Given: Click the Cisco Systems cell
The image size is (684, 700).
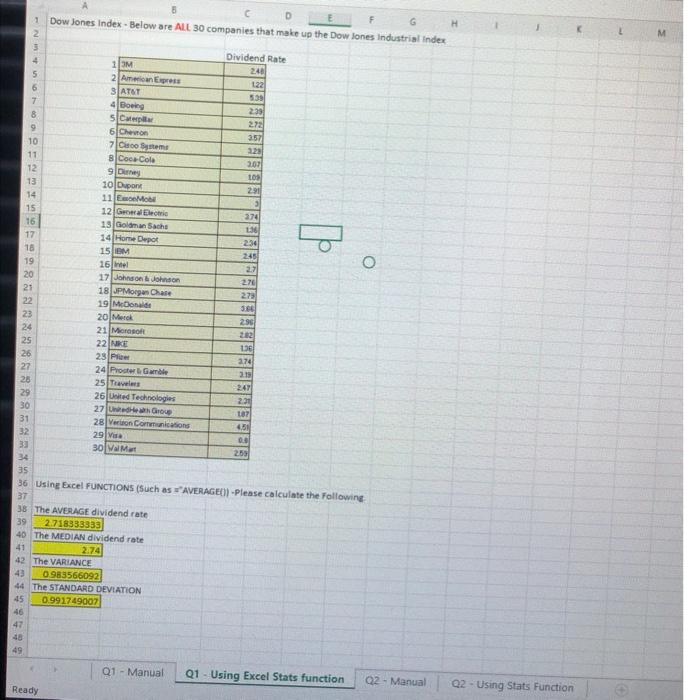Looking at the screenshot, I should [169, 146].
